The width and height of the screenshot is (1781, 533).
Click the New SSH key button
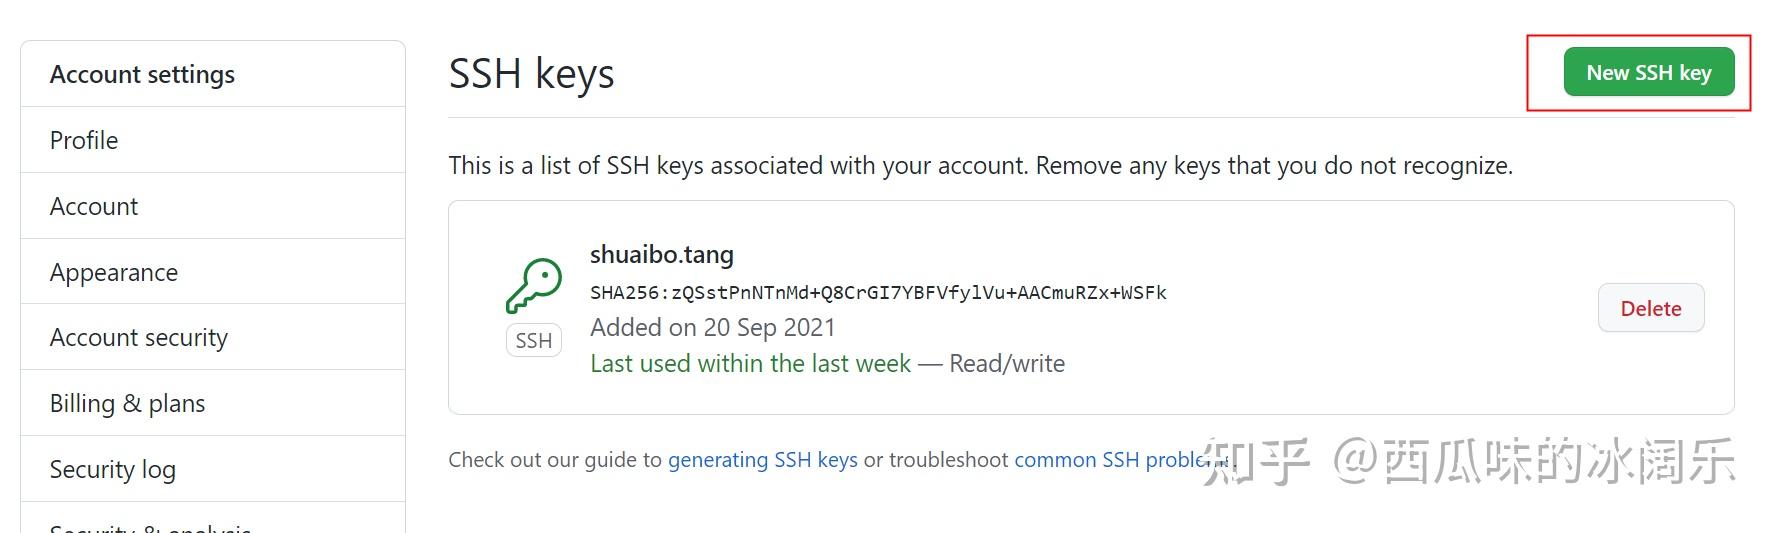coord(1648,73)
